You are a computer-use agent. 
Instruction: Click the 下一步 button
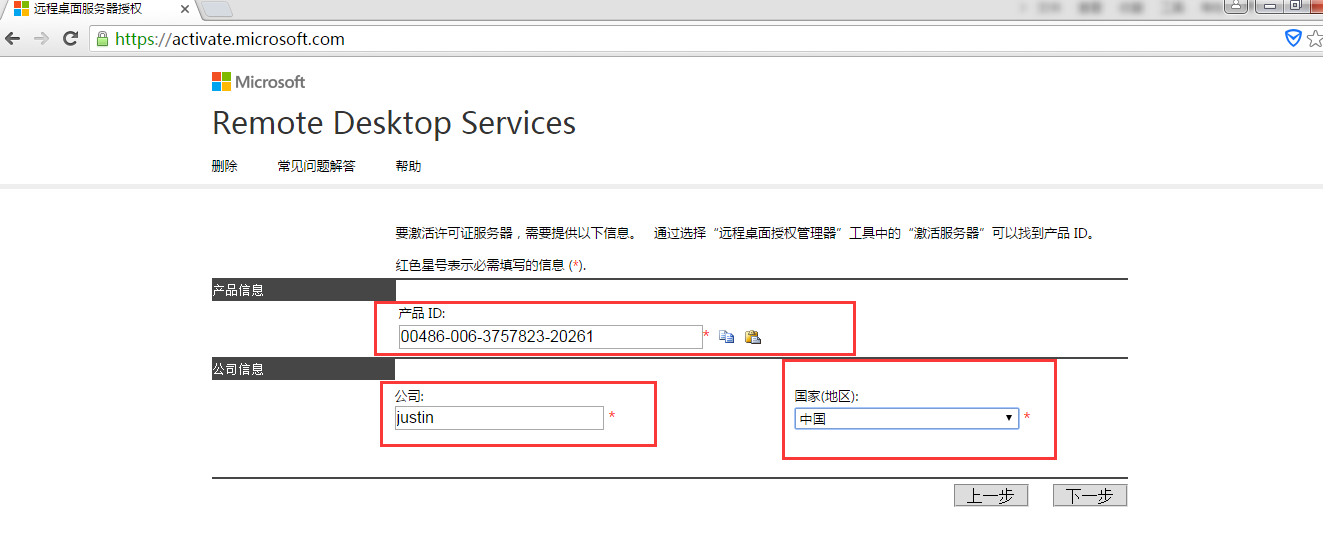click(x=1090, y=496)
